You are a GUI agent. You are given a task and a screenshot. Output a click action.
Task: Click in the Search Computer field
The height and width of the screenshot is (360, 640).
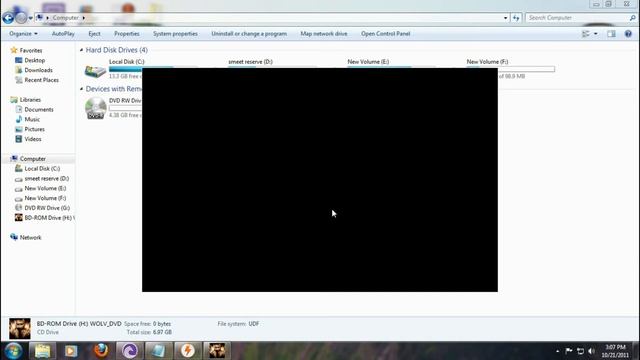(x=577, y=18)
